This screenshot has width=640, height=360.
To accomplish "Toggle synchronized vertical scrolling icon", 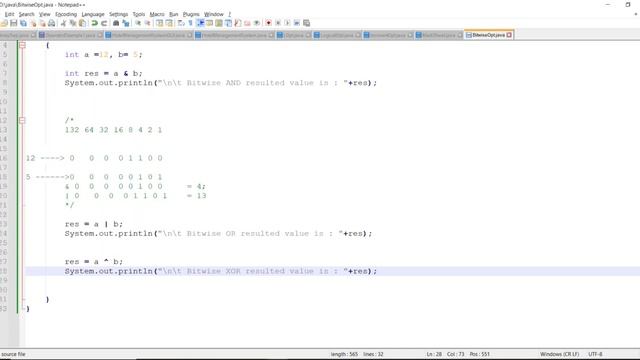I will pyautogui.click(x=159, y=23).
